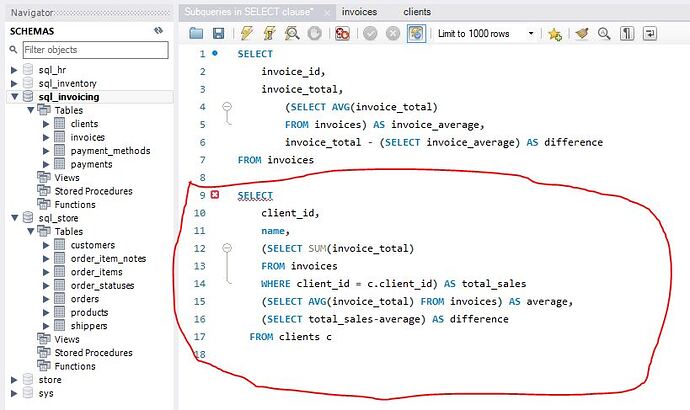Collapse Tables under sql_store

pyautogui.click(x=30, y=231)
